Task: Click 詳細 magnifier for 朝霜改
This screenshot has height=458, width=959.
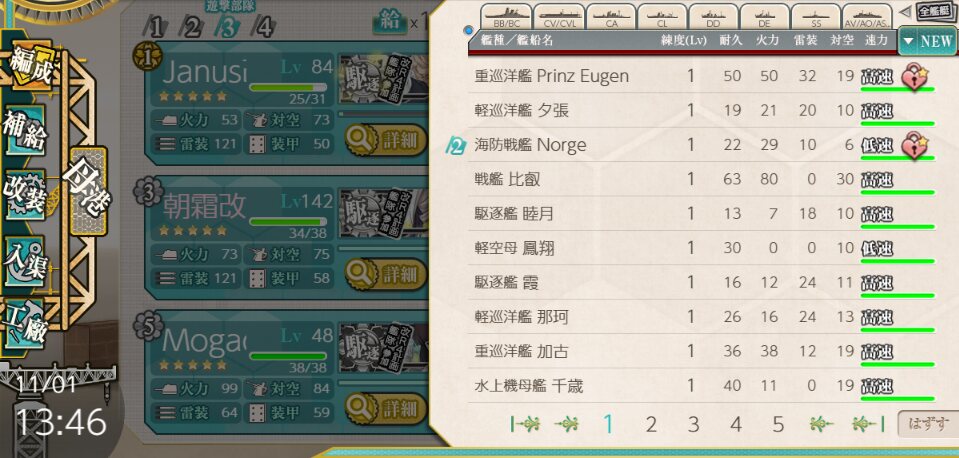Action: coord(385,274)
